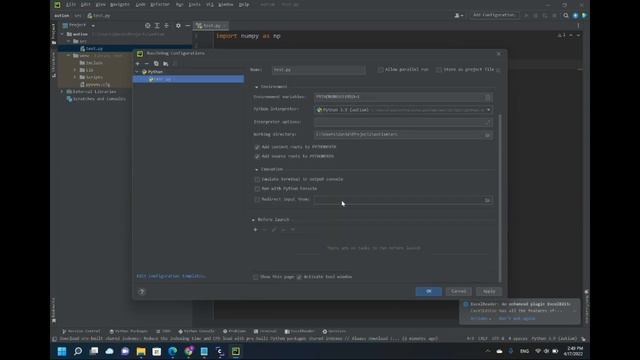Collapse the Execution section
Viewport: 640px width, 360px height.
tap(256, 169)
